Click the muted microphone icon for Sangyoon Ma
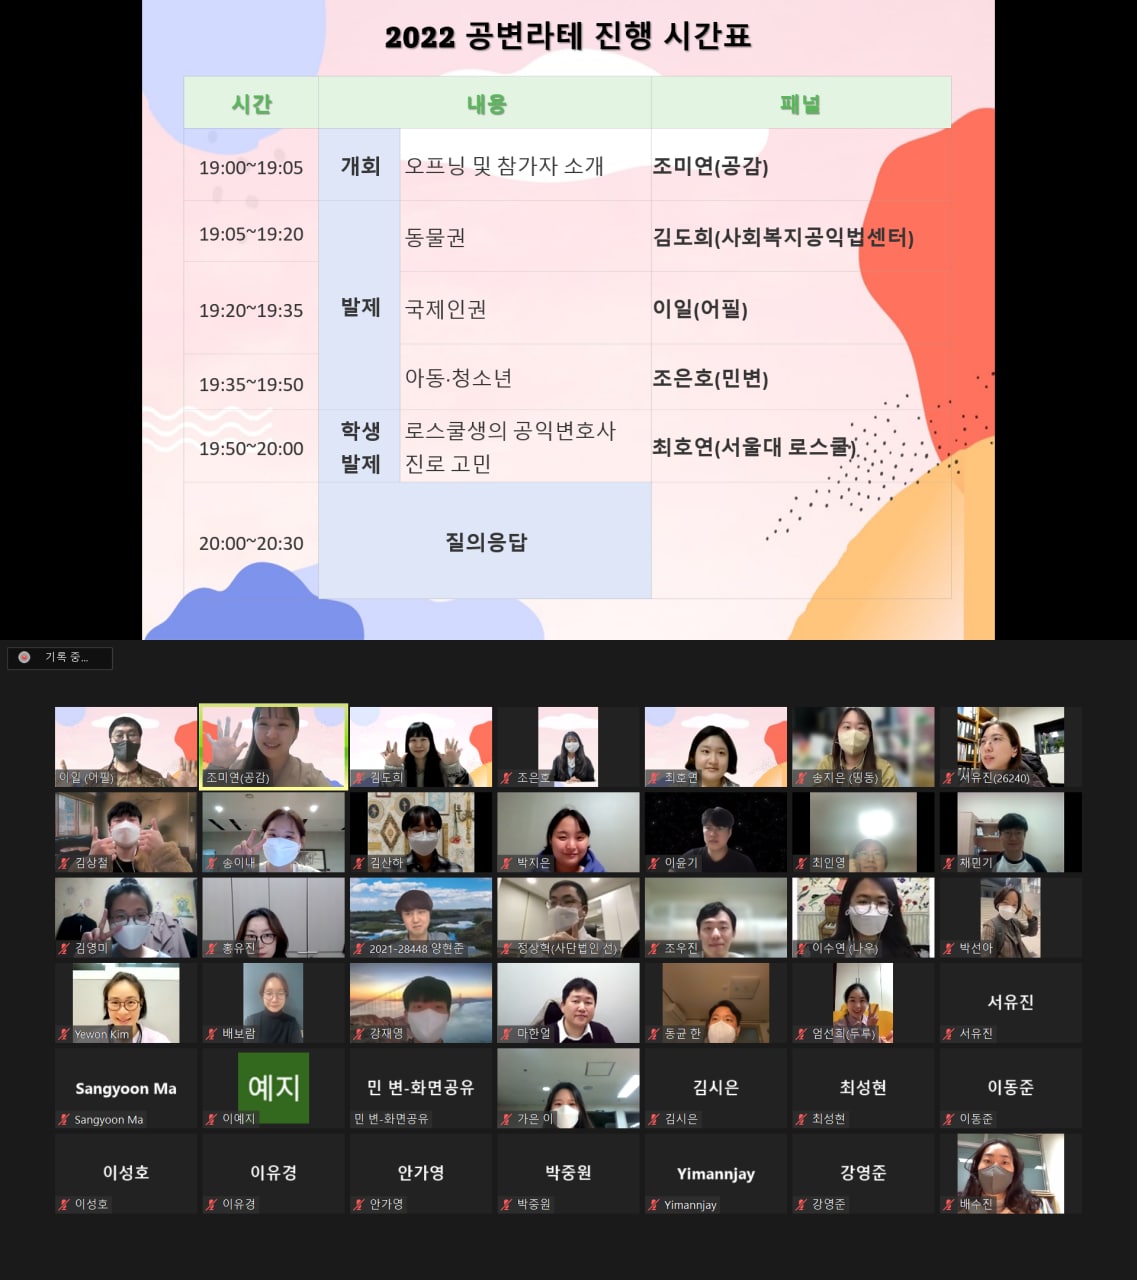This screenshot has width=1137, height=1280. pyautogui.click(x=65, y=1120)
